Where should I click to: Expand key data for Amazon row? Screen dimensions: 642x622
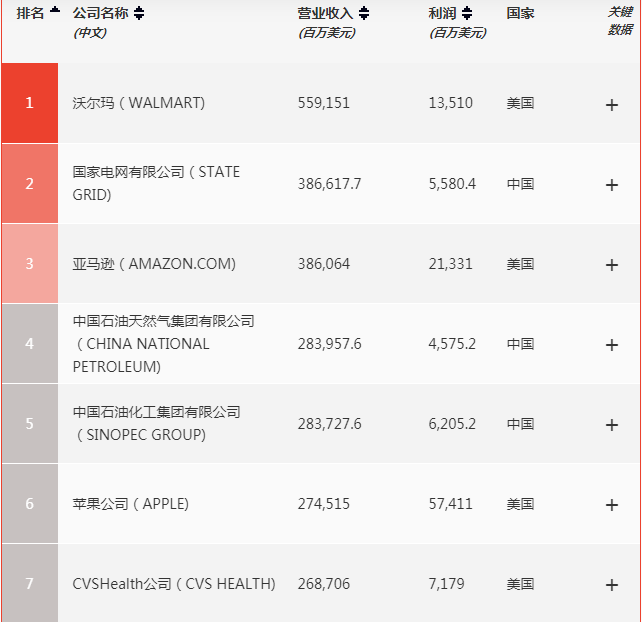[612, 265]
